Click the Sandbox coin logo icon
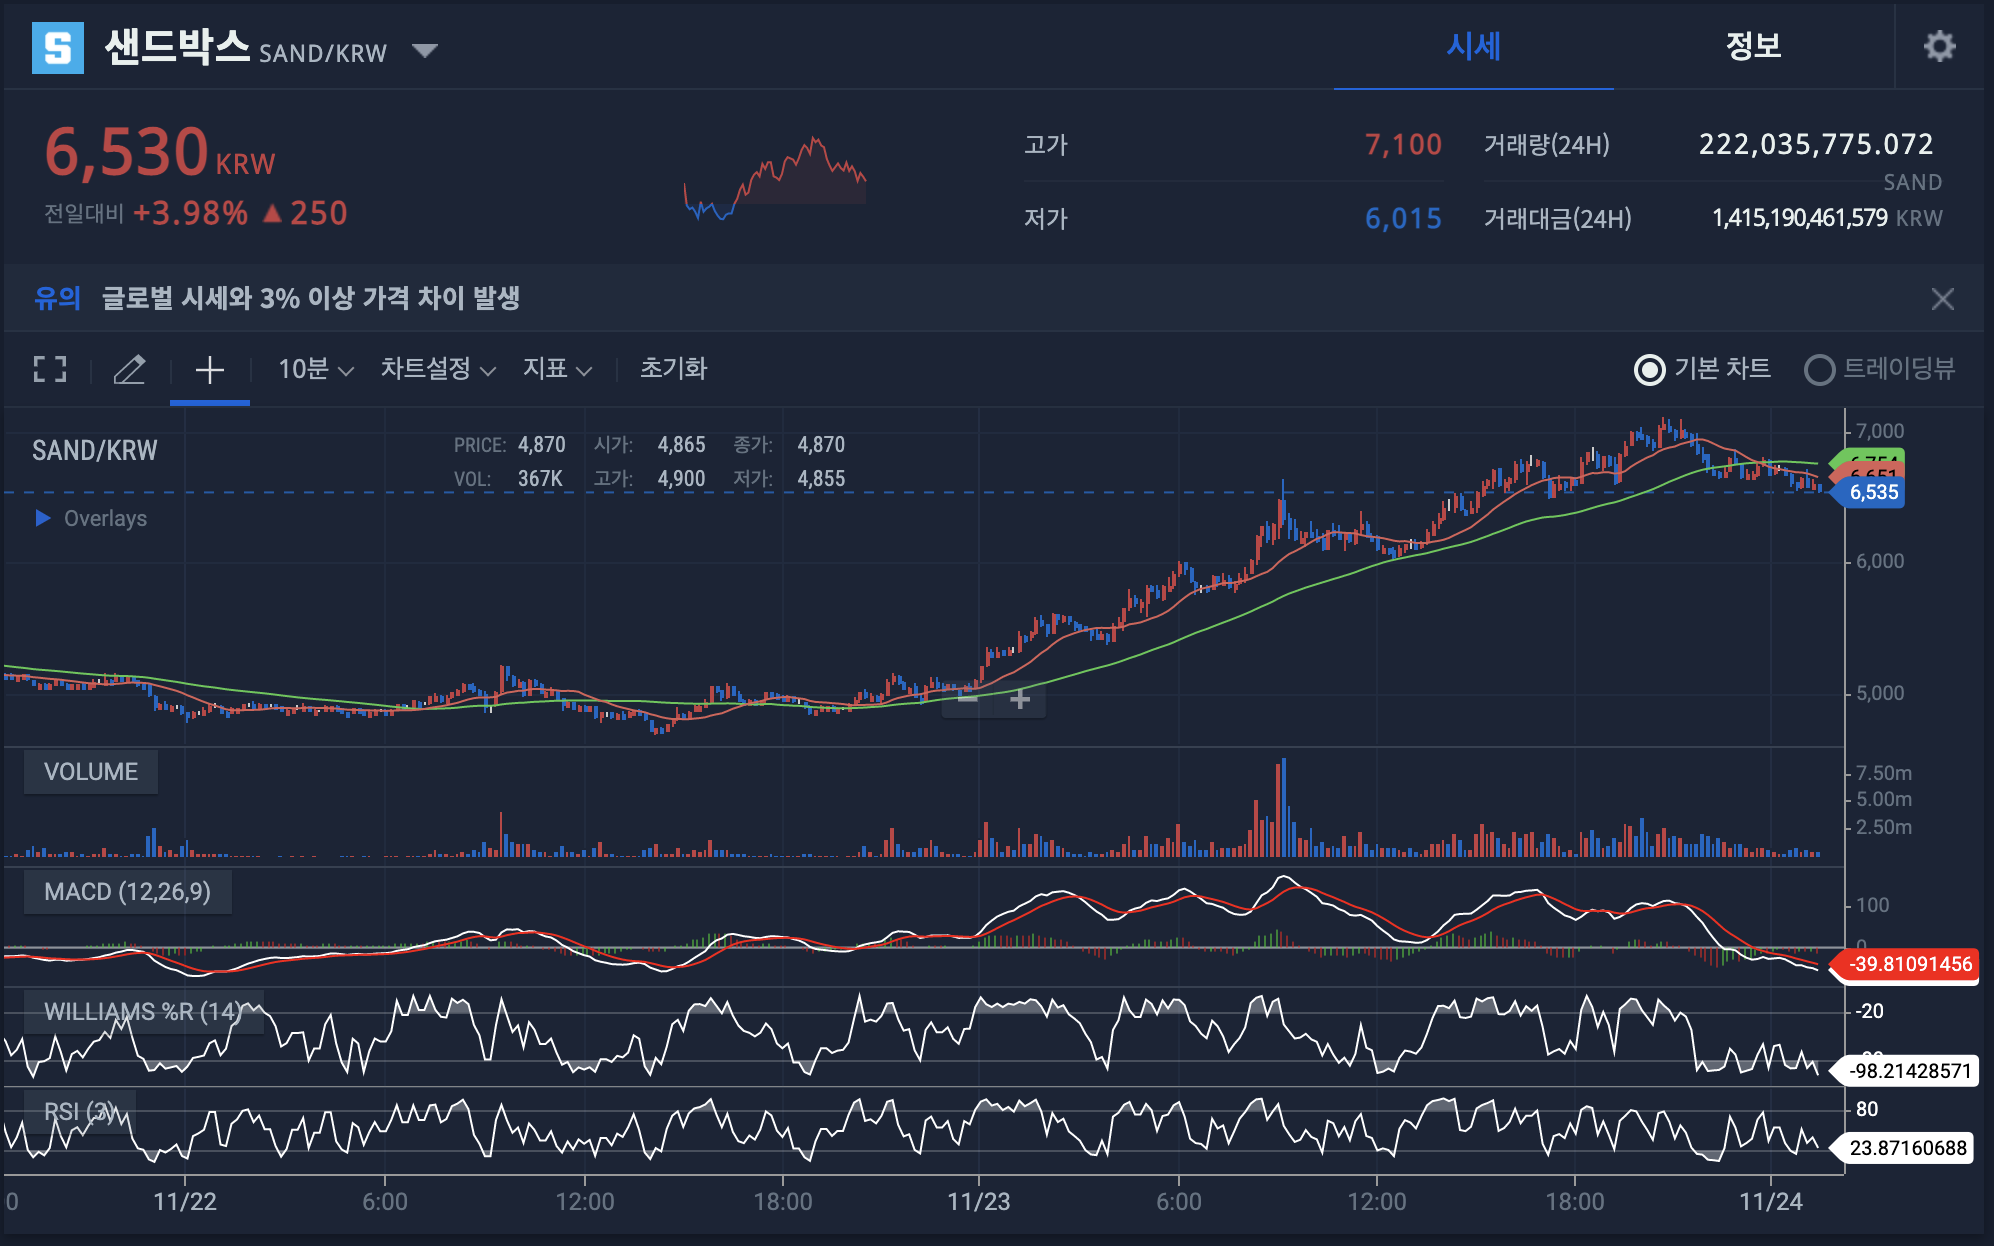The image size is (1994, 1246). (58, 48)
